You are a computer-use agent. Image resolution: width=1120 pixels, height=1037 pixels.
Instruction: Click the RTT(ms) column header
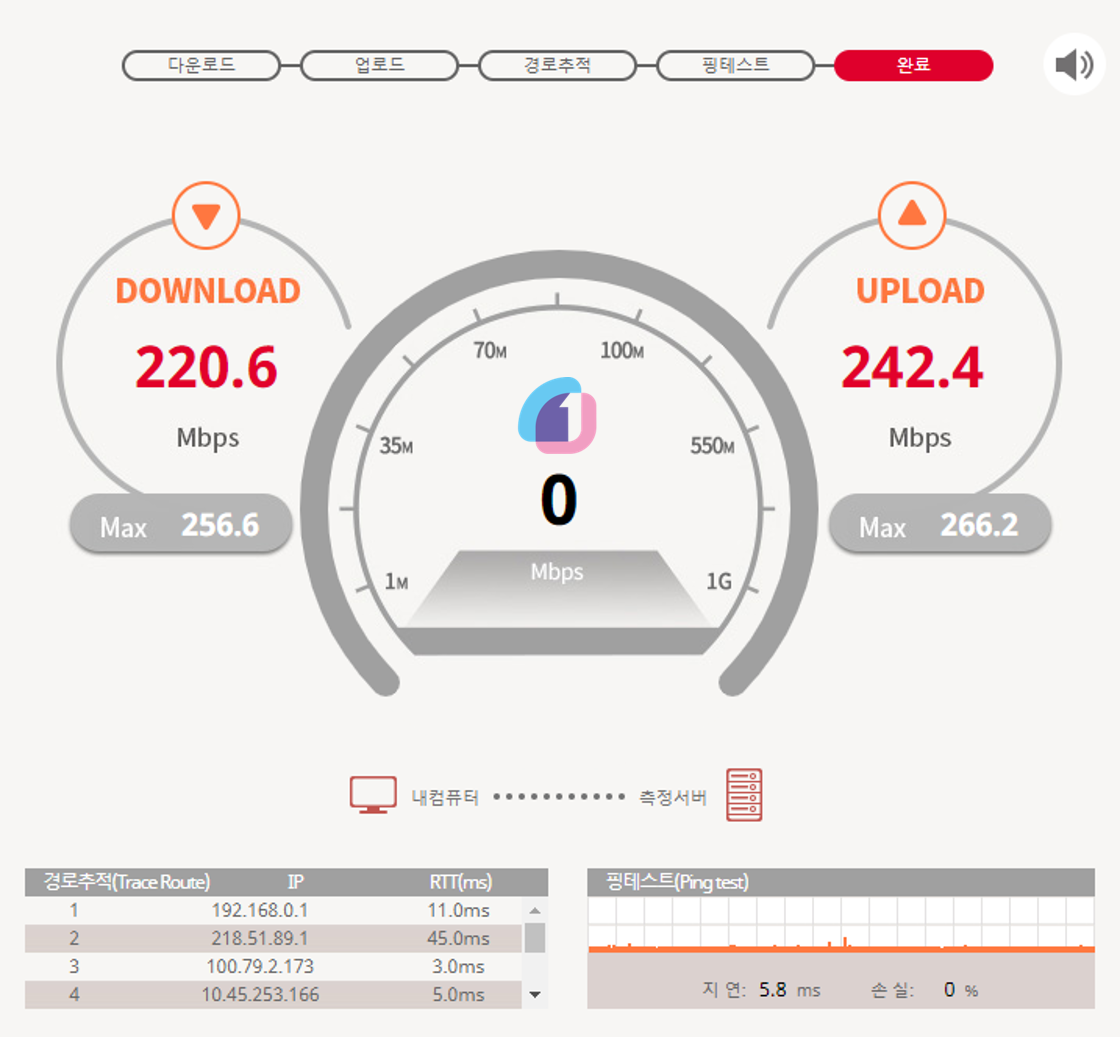461,882
